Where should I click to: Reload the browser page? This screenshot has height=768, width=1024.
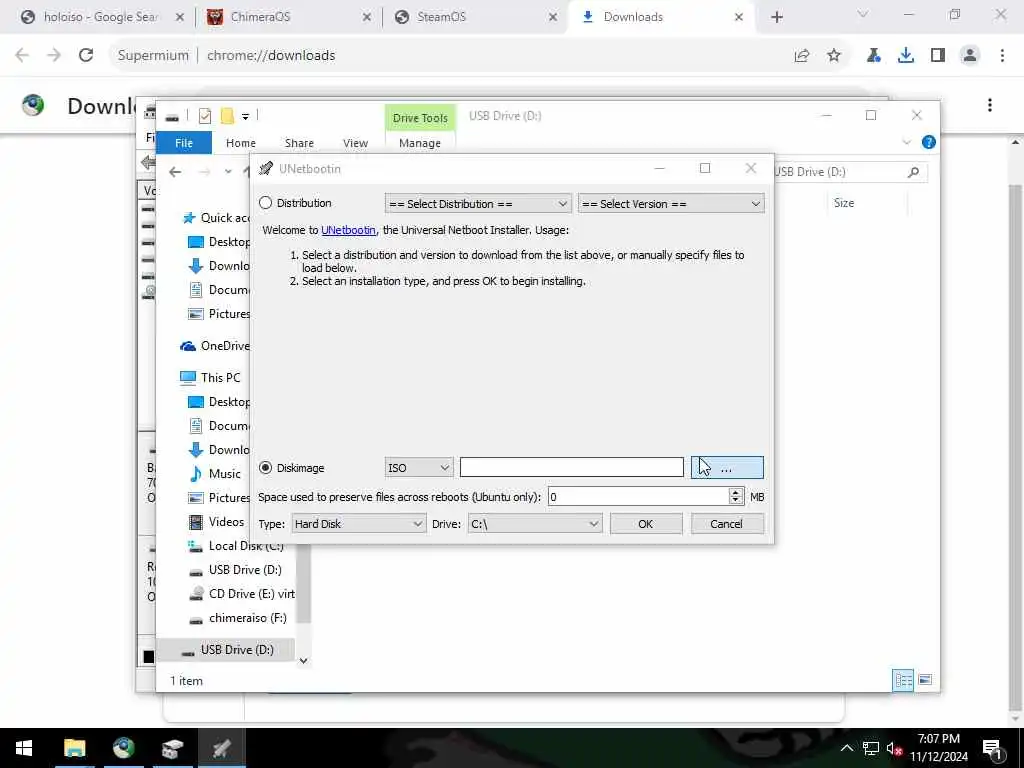(86, 56)
